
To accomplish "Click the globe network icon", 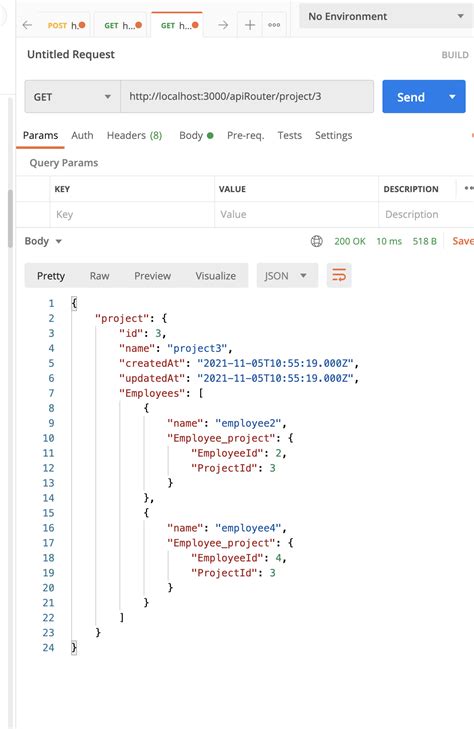I will coord(316,241).
